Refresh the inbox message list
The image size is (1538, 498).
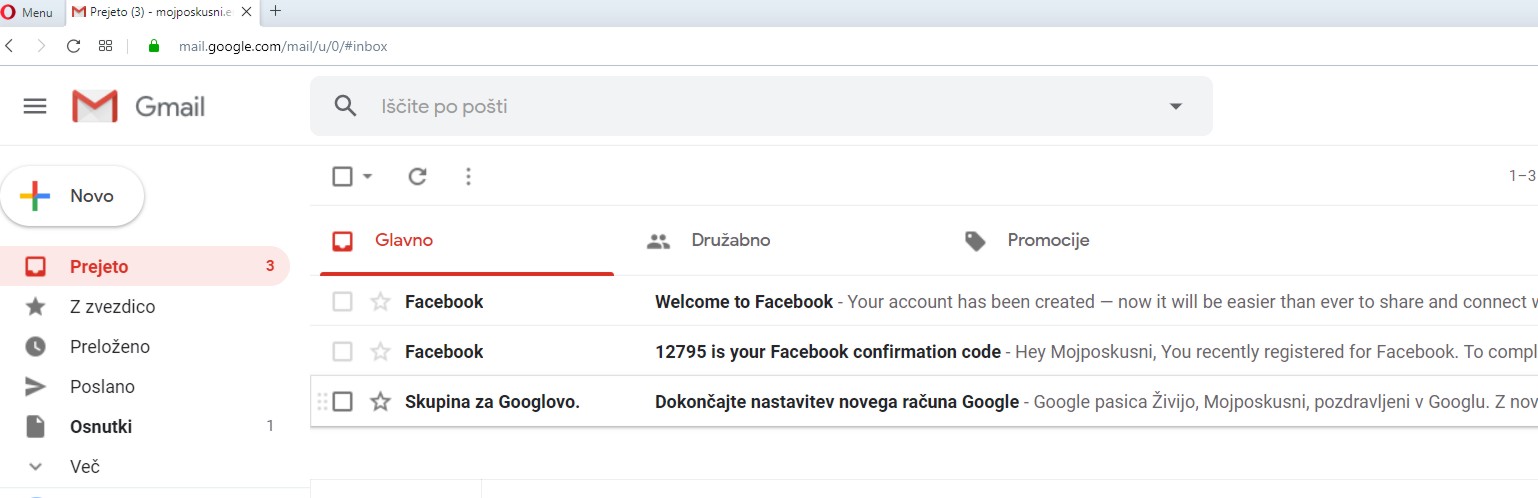tap(418, 177)
